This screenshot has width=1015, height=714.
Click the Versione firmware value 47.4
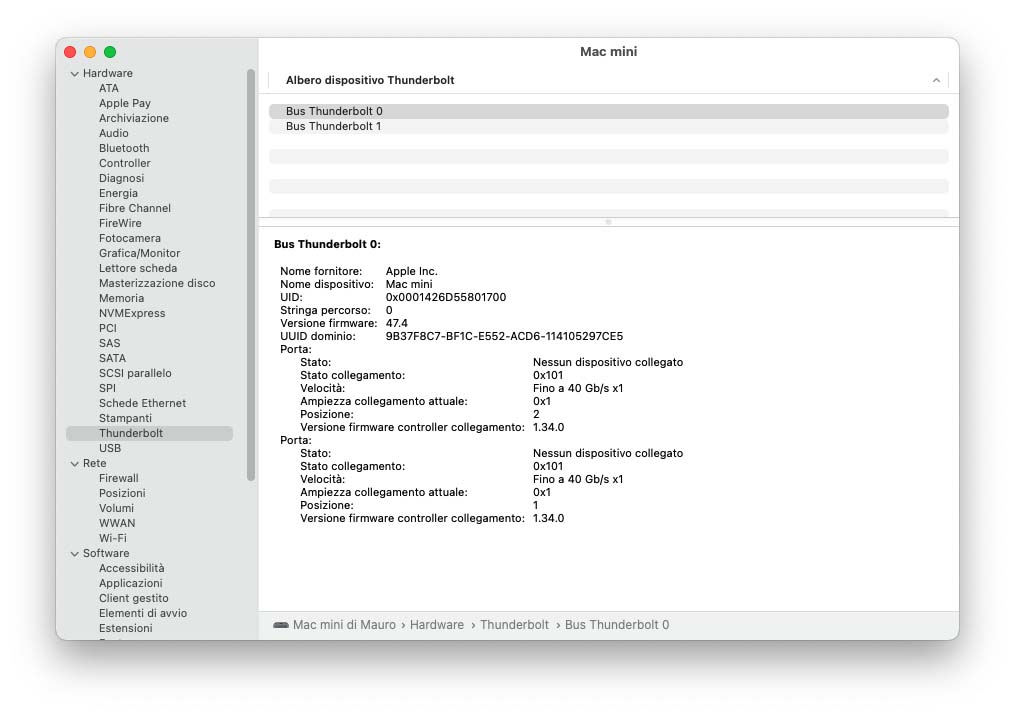point(397,323)
